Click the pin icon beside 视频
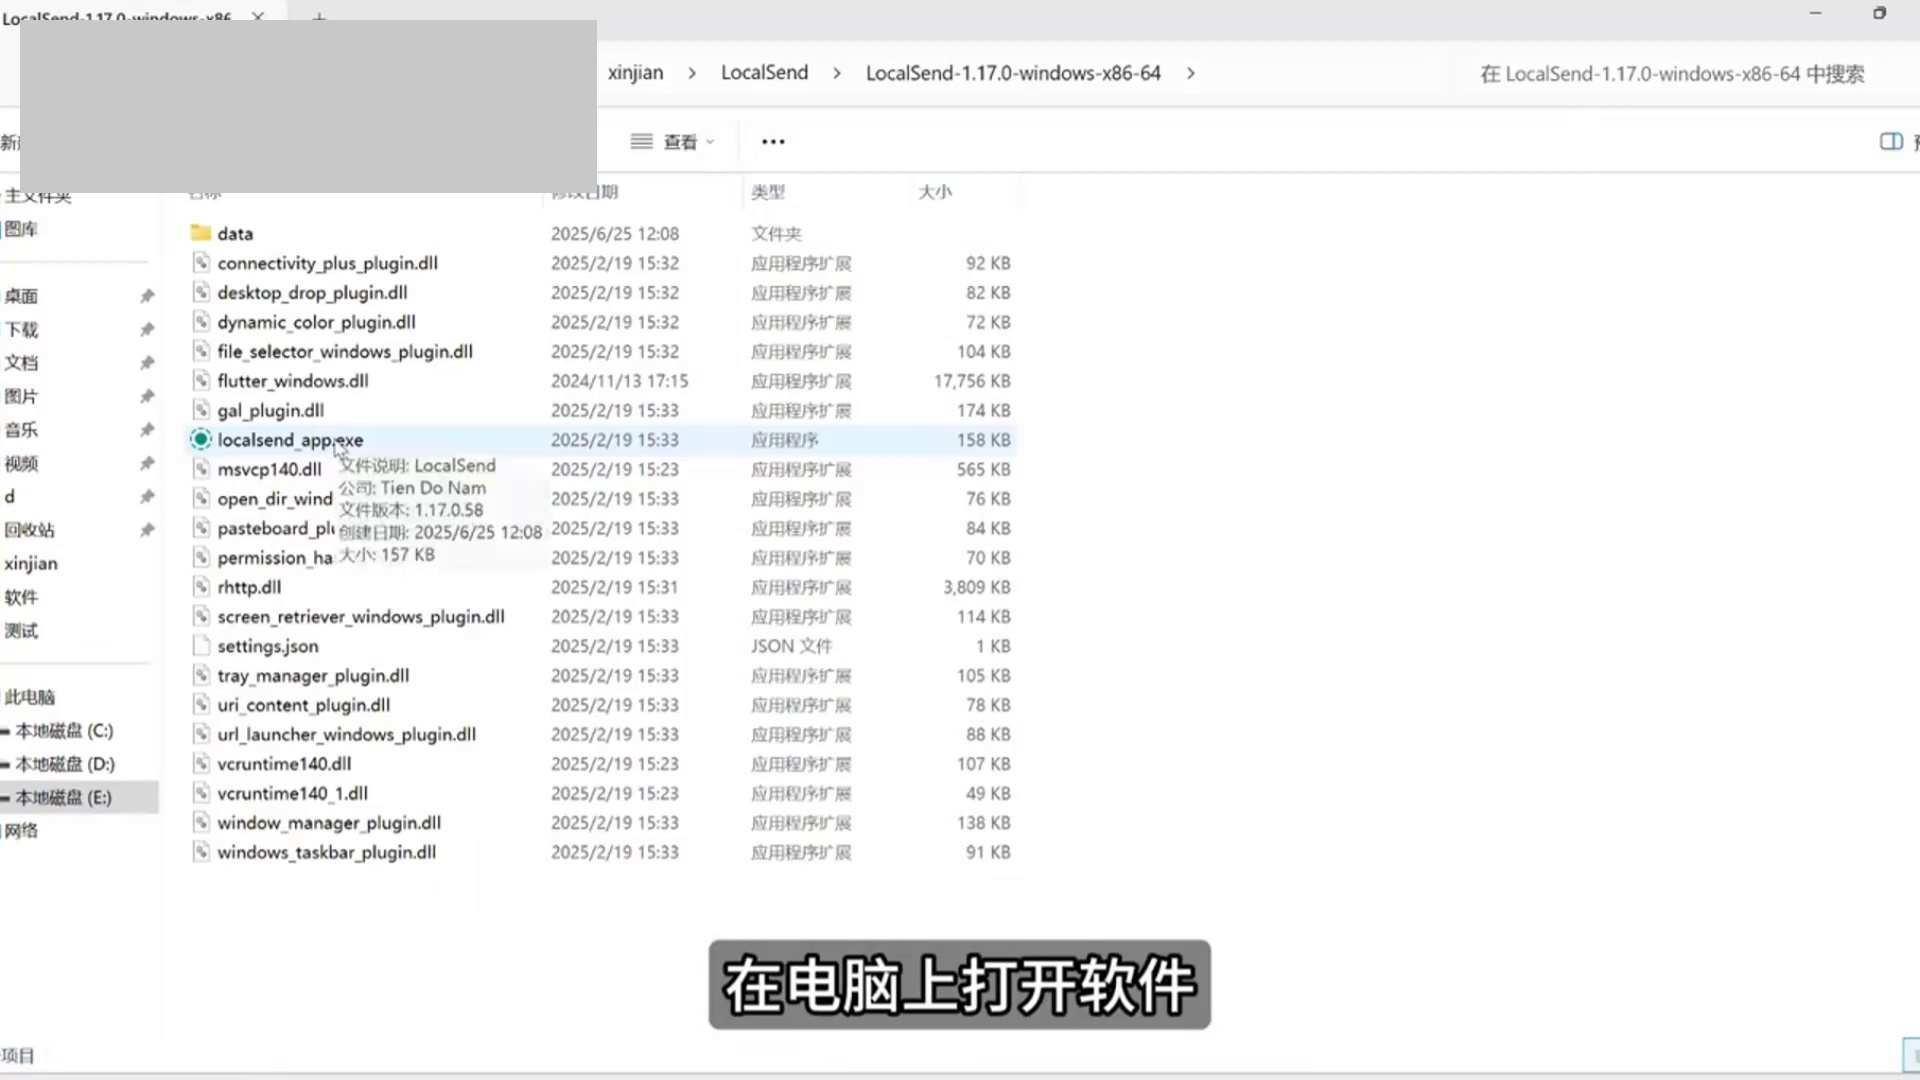The width and height of the screenshot is (1920, 1080). pyautogui.click(x=147, y=464)
